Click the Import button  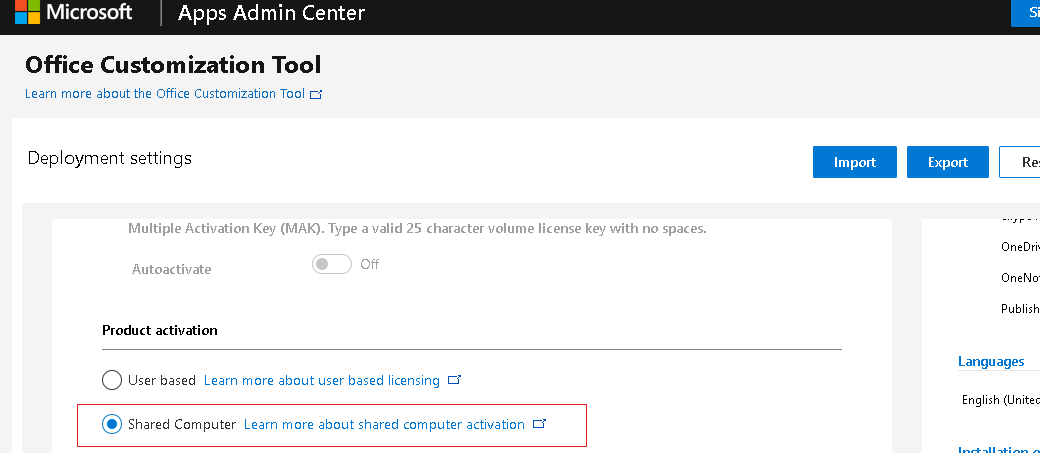[855, 162]
